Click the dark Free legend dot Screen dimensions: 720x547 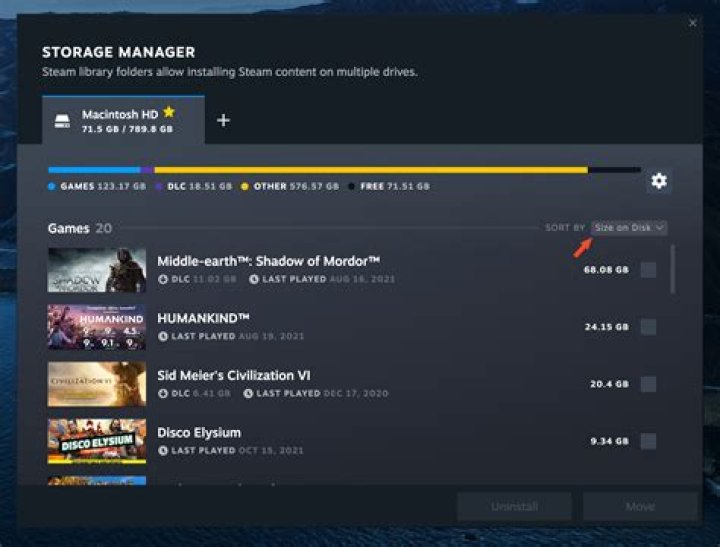[x=351, y=186]
